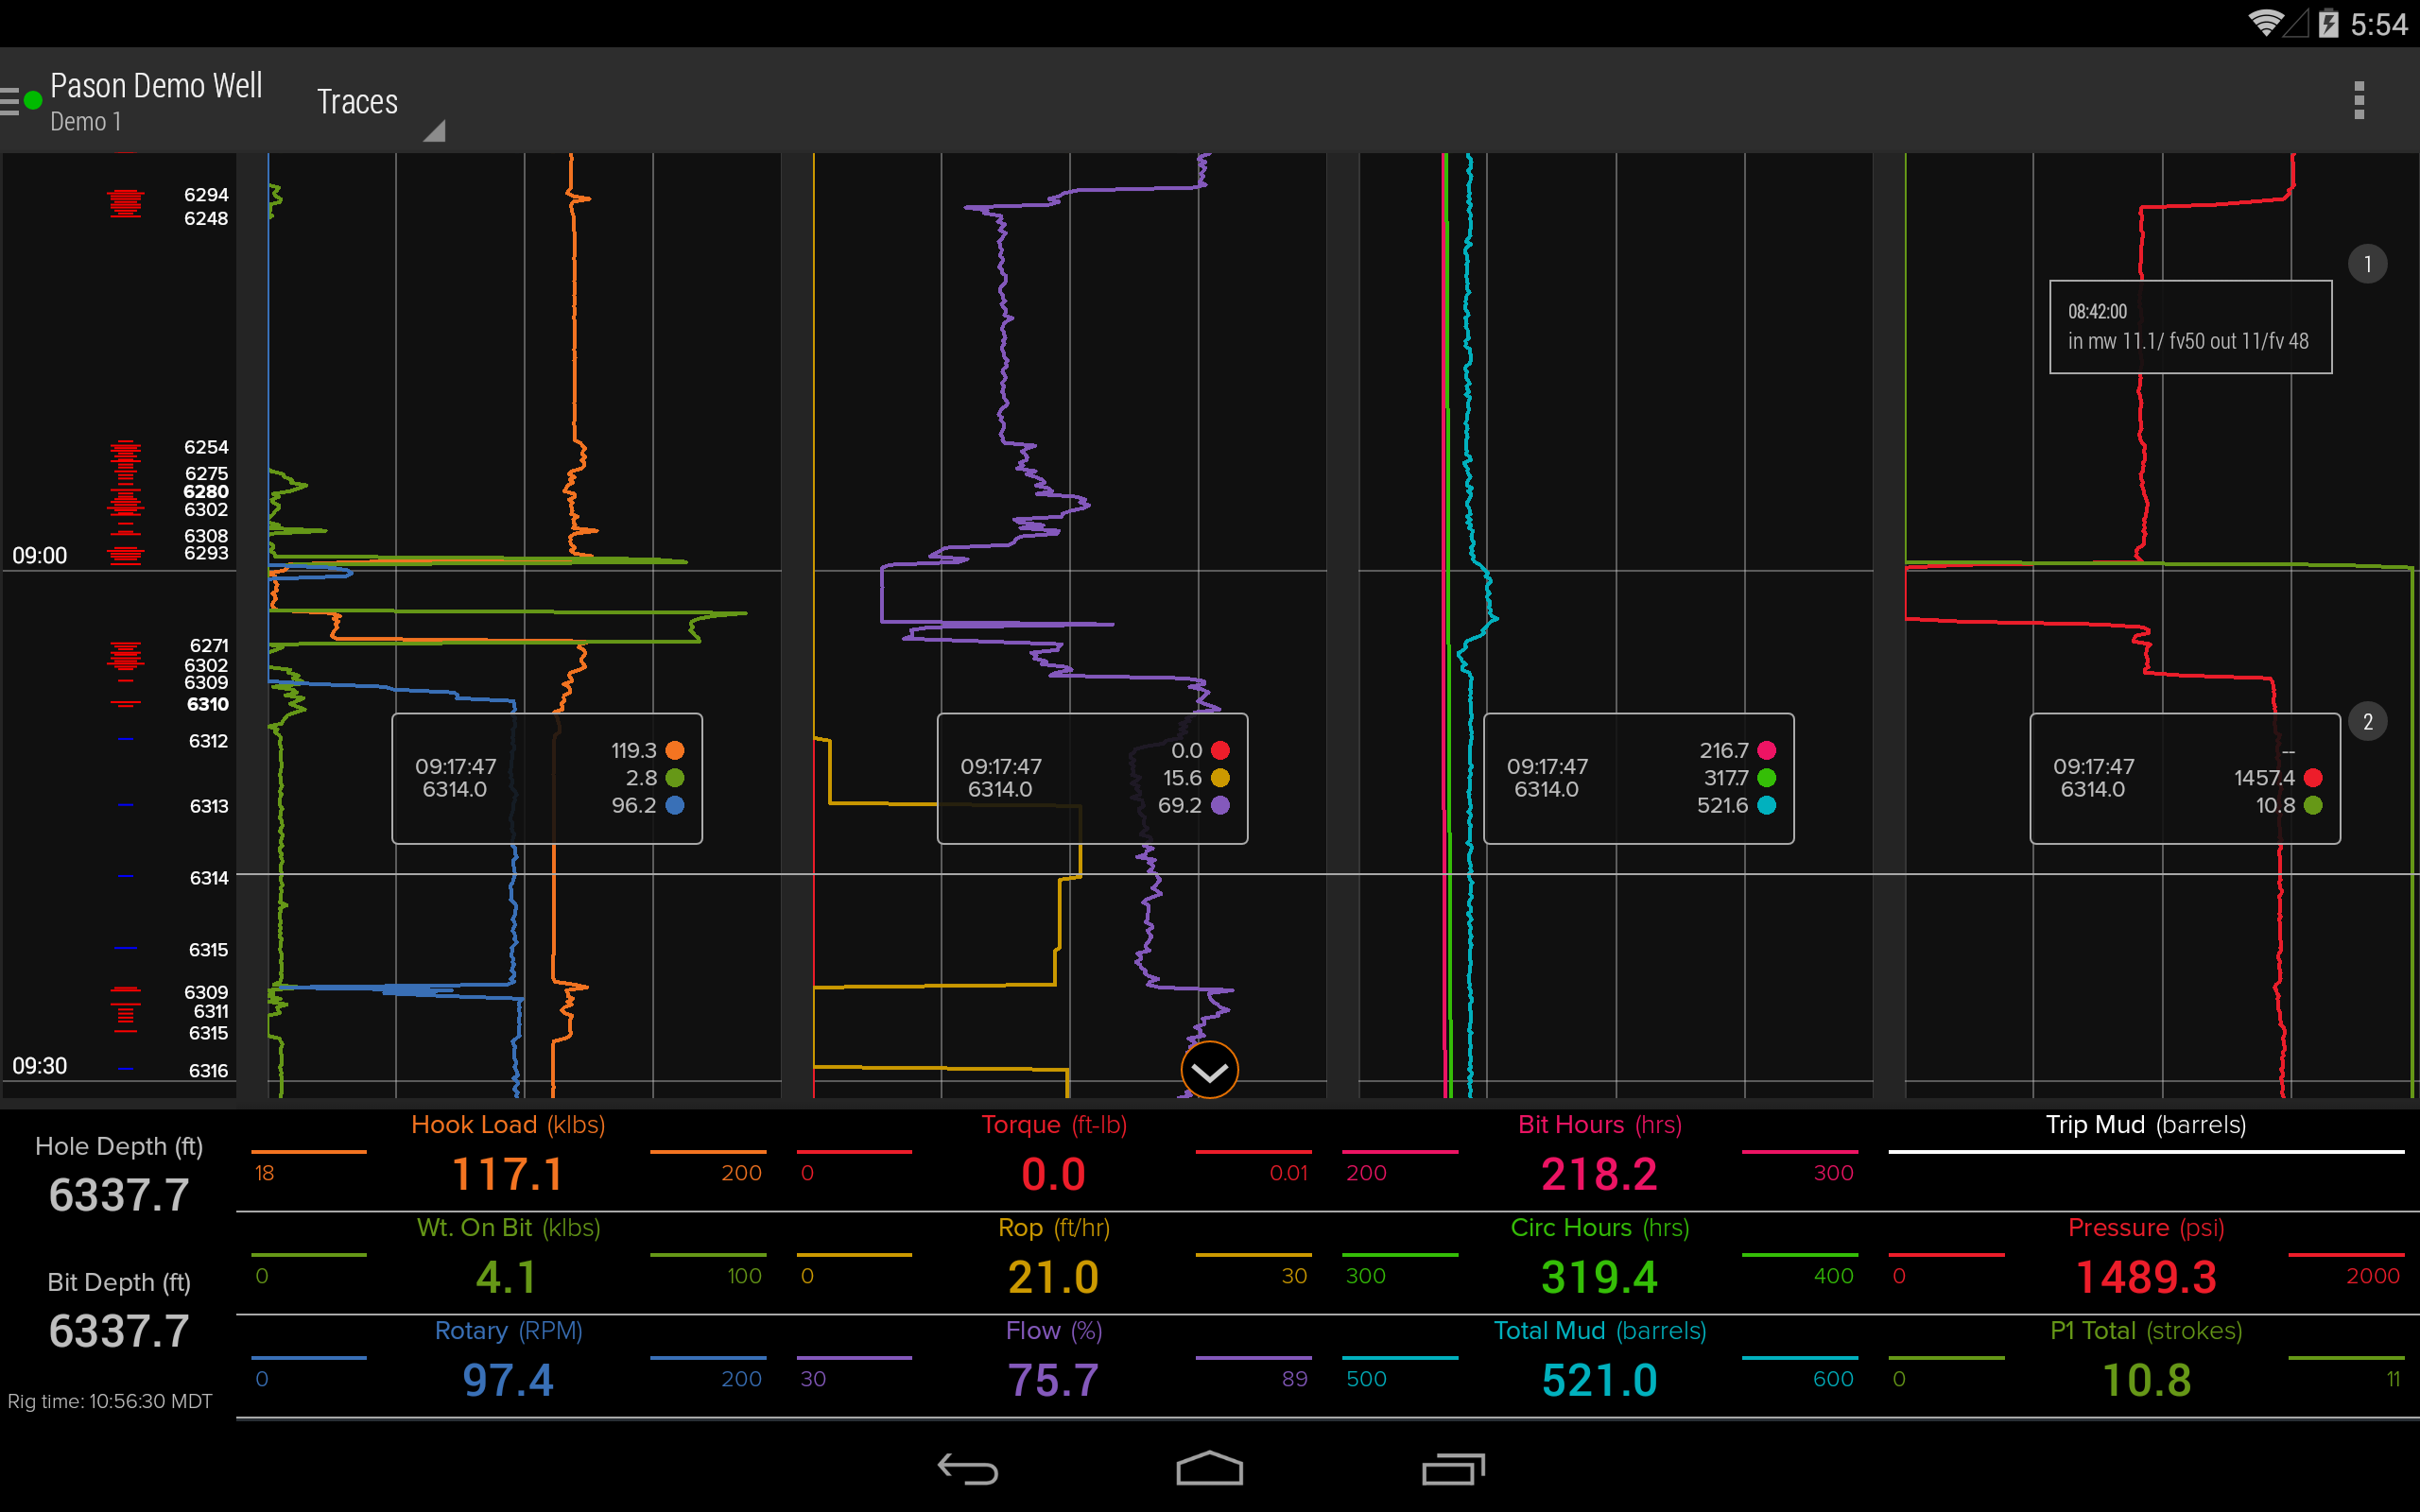Tap the yellow 15.6 legend dot
This screenshot has width=2420, height=1512.
click(1220, 778)
